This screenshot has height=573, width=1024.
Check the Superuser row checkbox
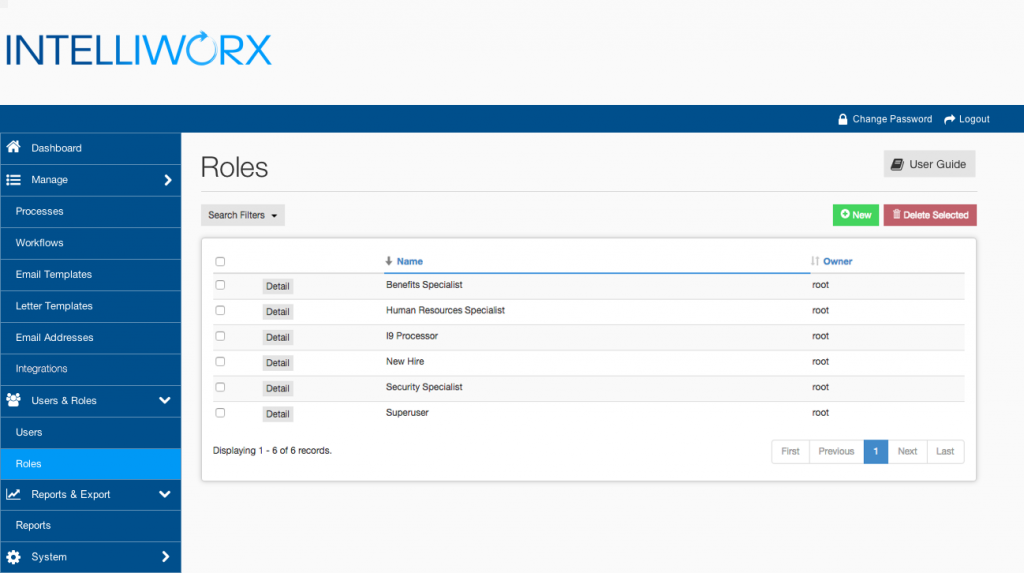[x=220, y=412]
